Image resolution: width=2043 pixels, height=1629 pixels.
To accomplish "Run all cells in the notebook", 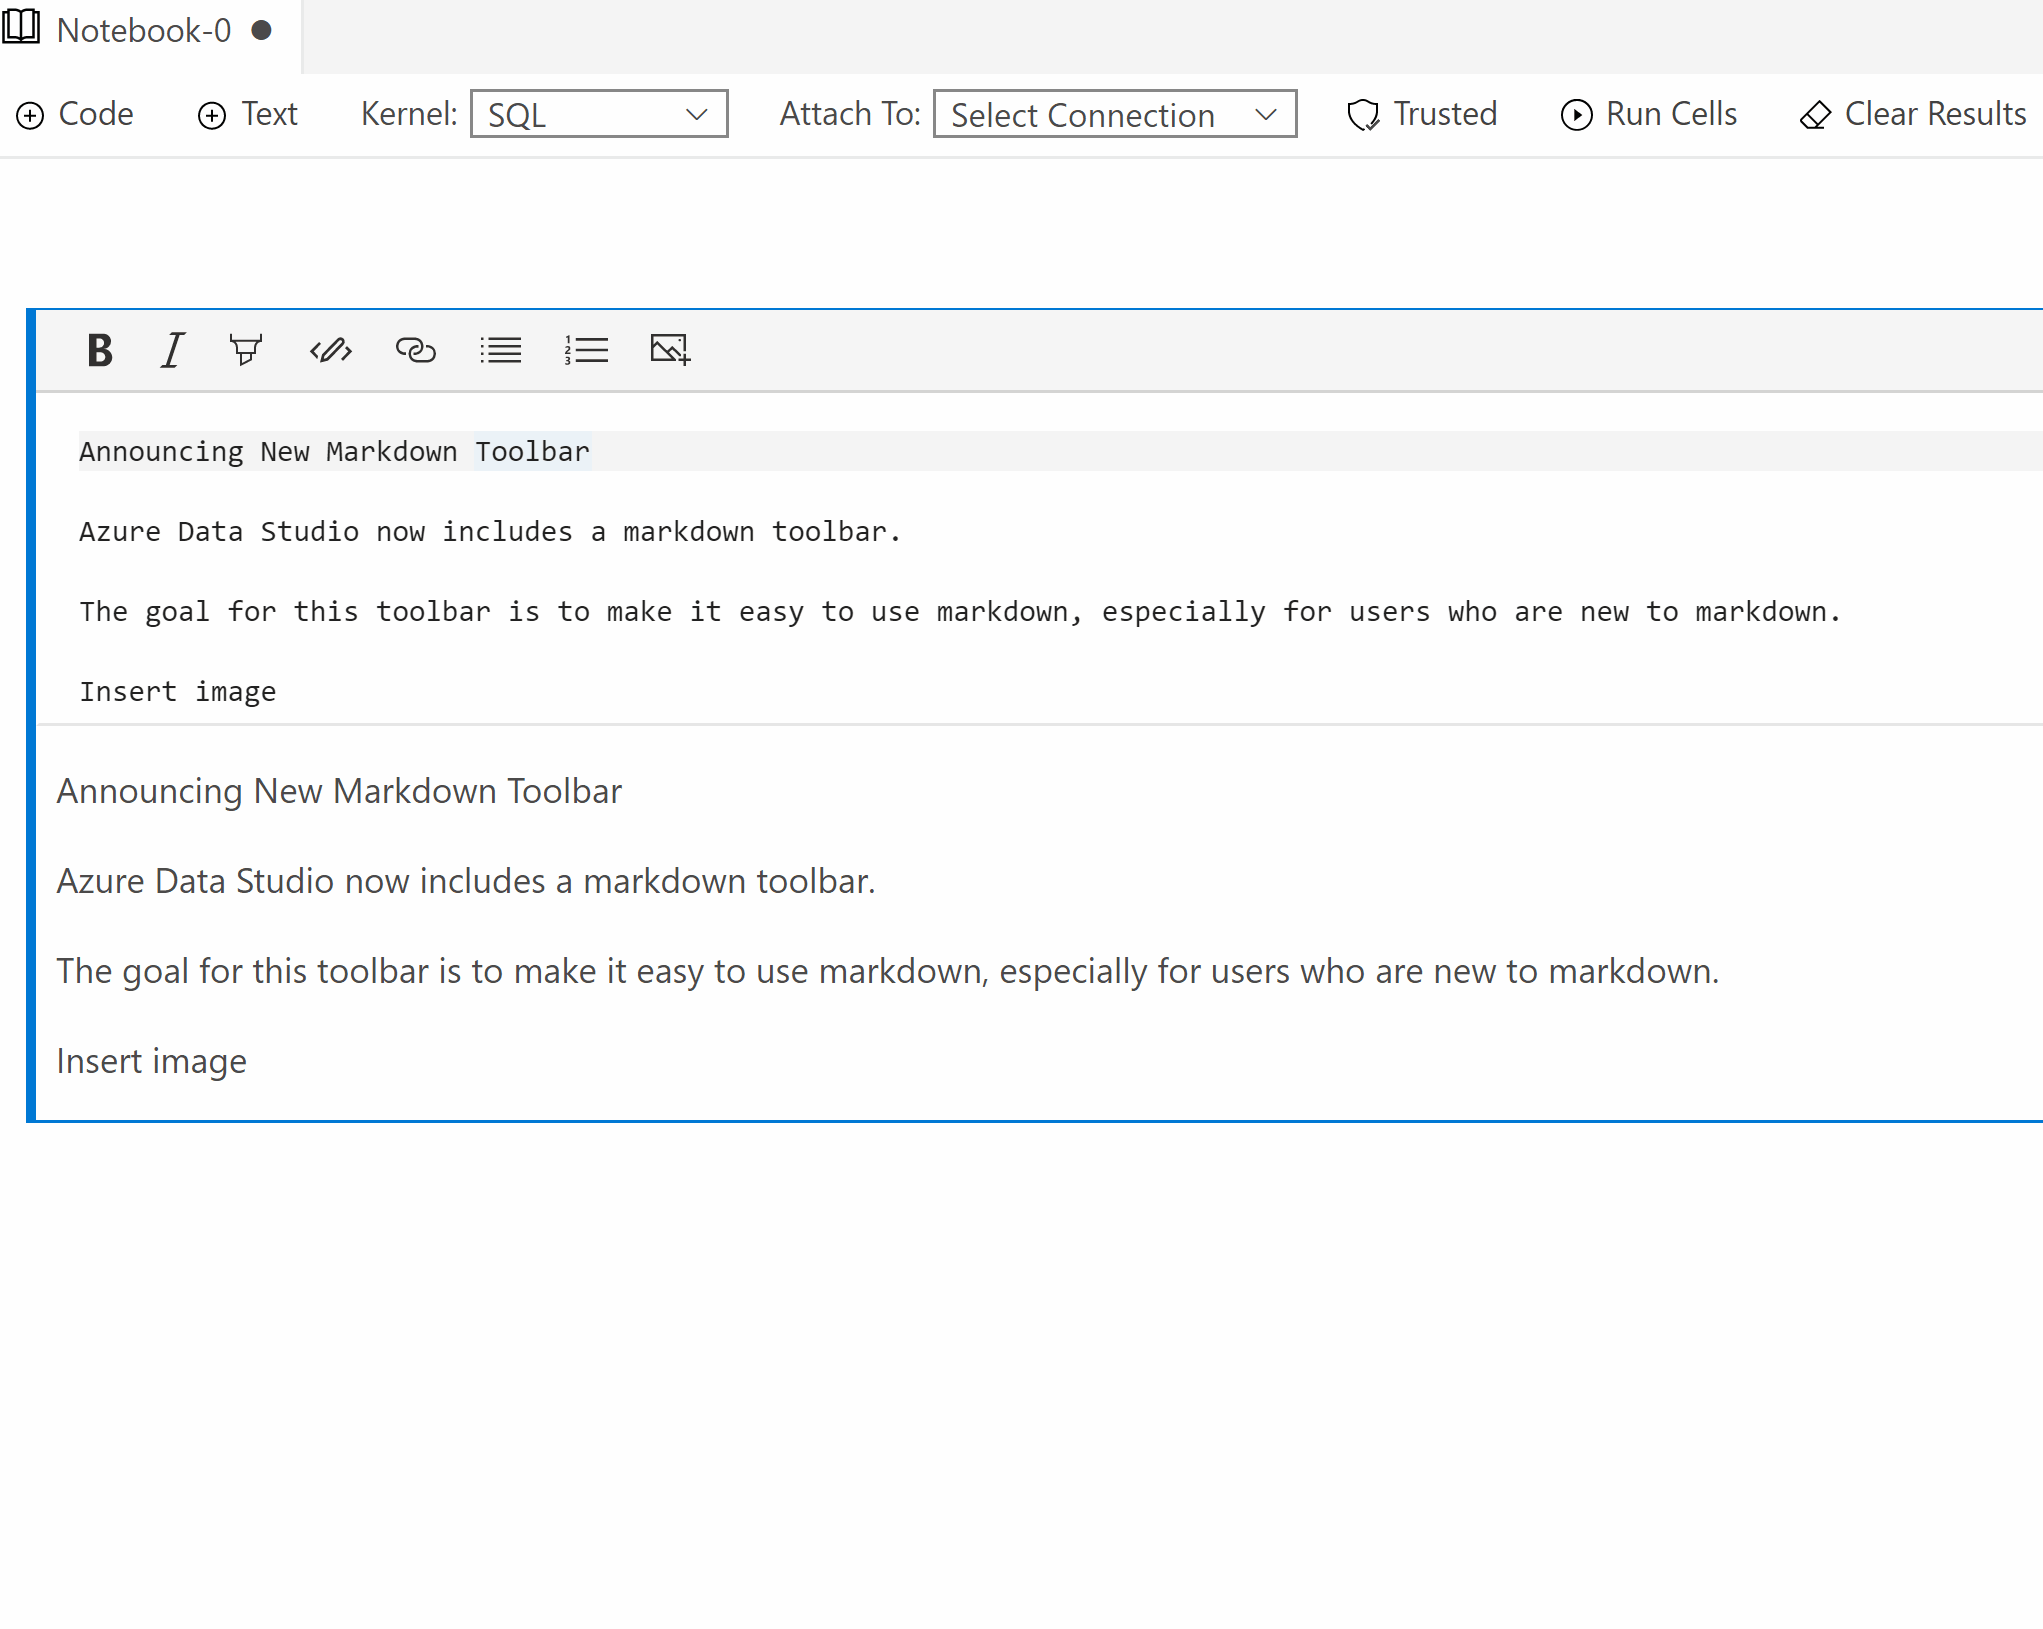I will point(1646,114).
